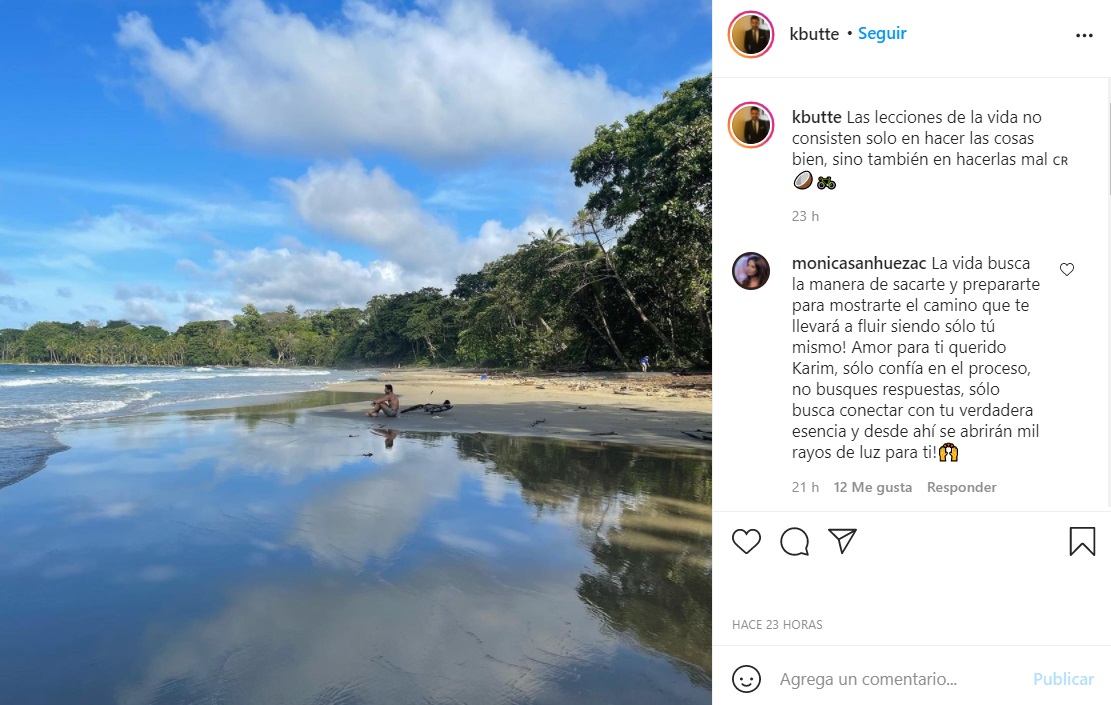Open post options via the three-dot icon
Screen dimensions: 1111x705
tap(1084, 33)
